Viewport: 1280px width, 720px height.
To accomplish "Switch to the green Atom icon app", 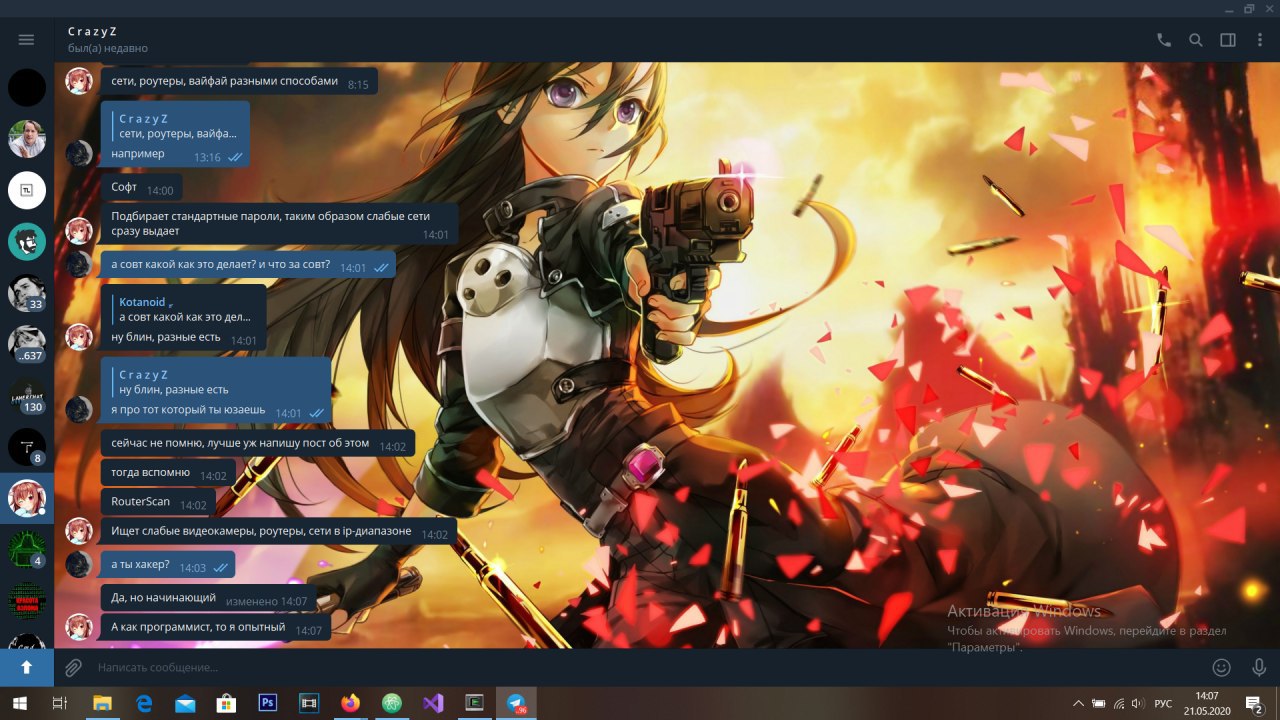I will [x=391, y=703].
